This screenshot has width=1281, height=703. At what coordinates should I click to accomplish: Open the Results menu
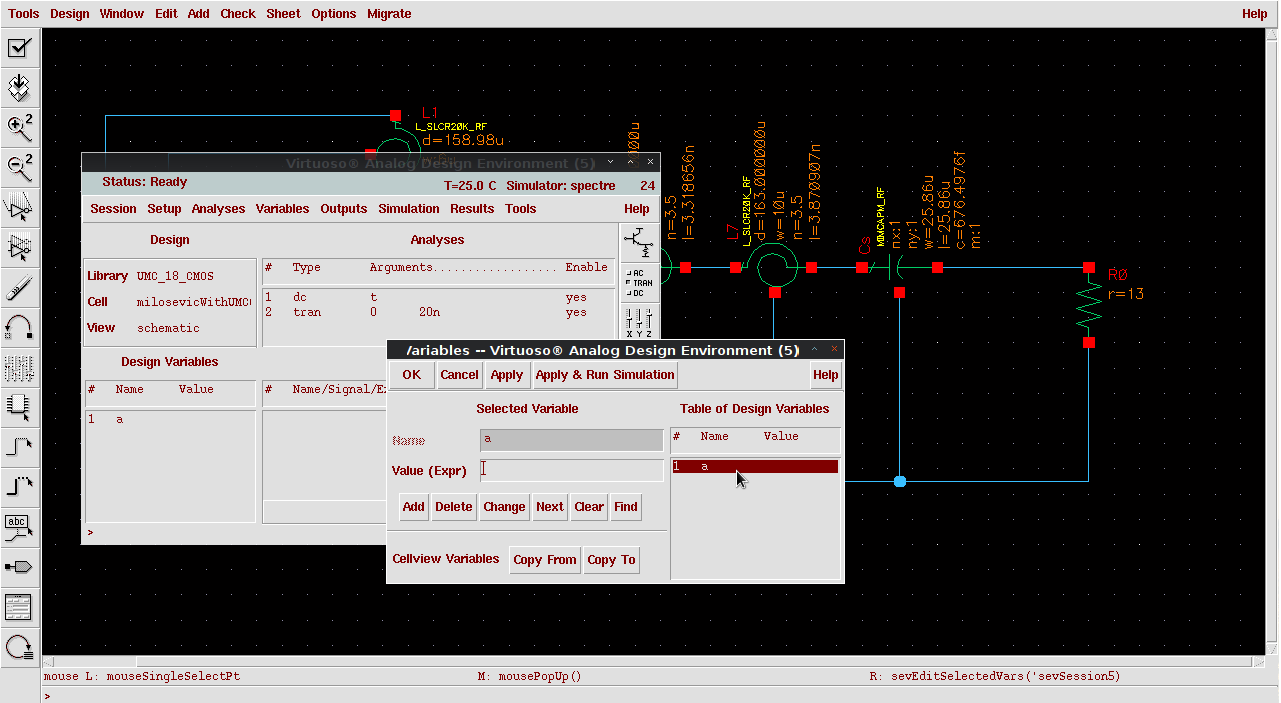click(472, 209)
